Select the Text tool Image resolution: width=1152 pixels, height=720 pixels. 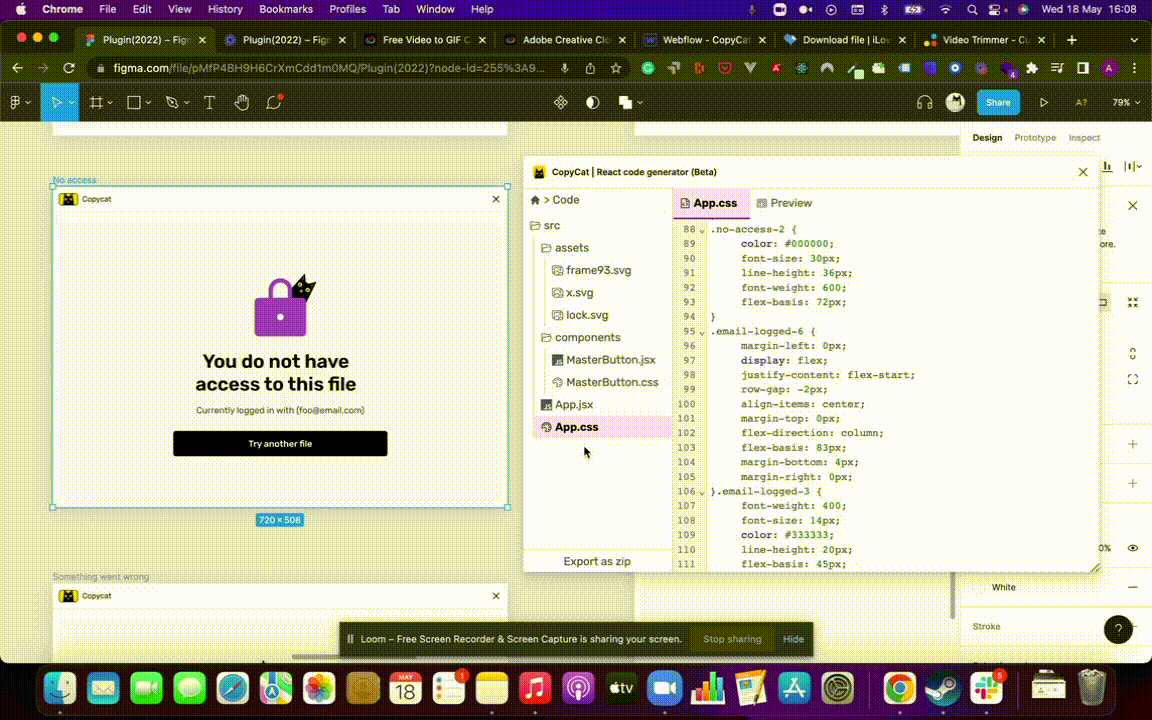point(209,103)
